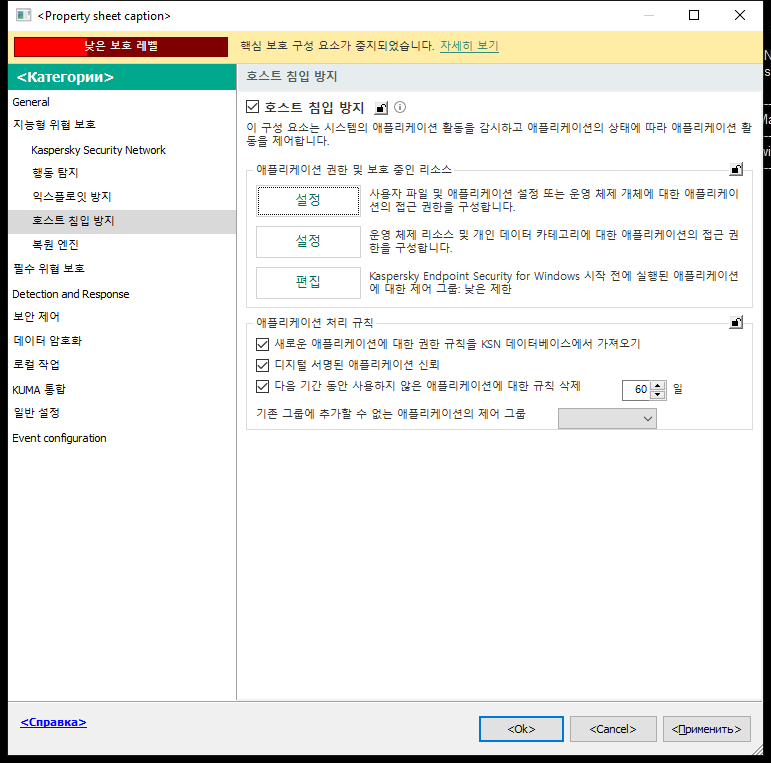Select 데이터 암호화 category
The image size is (771, 763).
(47, 341)
